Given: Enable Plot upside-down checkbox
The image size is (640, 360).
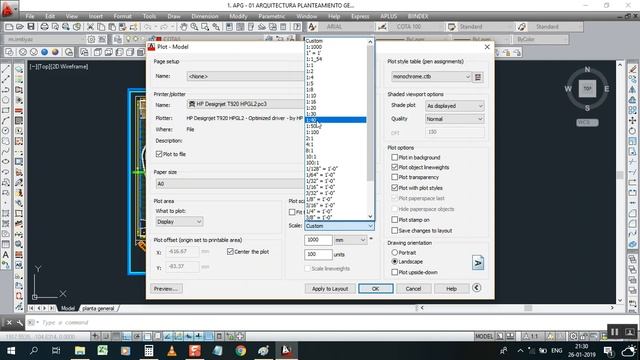Looking at the screenshot, I should (395, 272).
